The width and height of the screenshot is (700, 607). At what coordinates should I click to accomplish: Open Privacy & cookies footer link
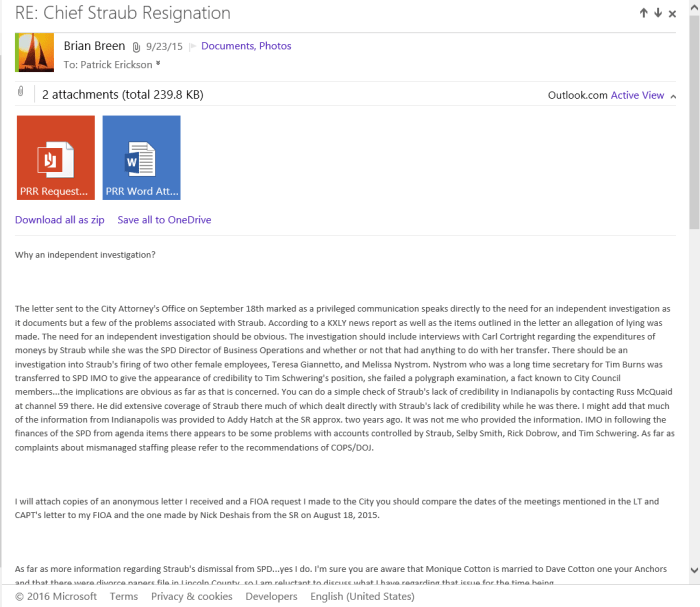[191, 597]
